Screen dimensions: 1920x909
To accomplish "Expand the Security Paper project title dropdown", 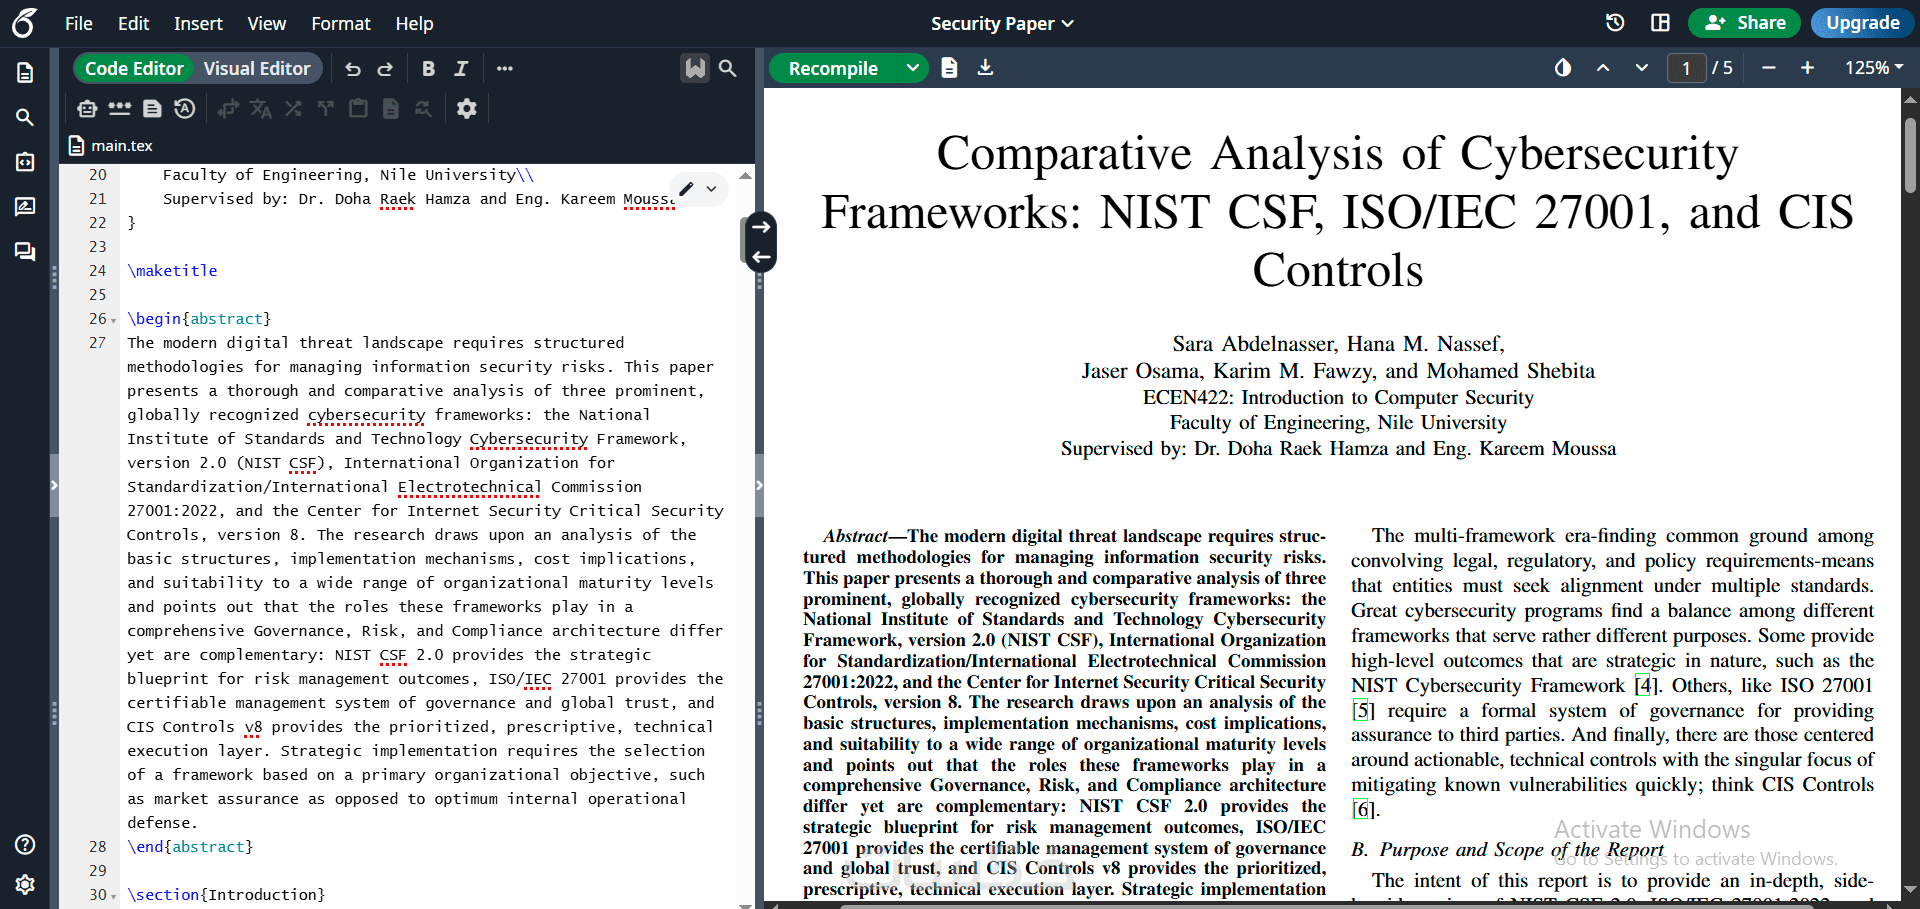I will [1002, 23].
